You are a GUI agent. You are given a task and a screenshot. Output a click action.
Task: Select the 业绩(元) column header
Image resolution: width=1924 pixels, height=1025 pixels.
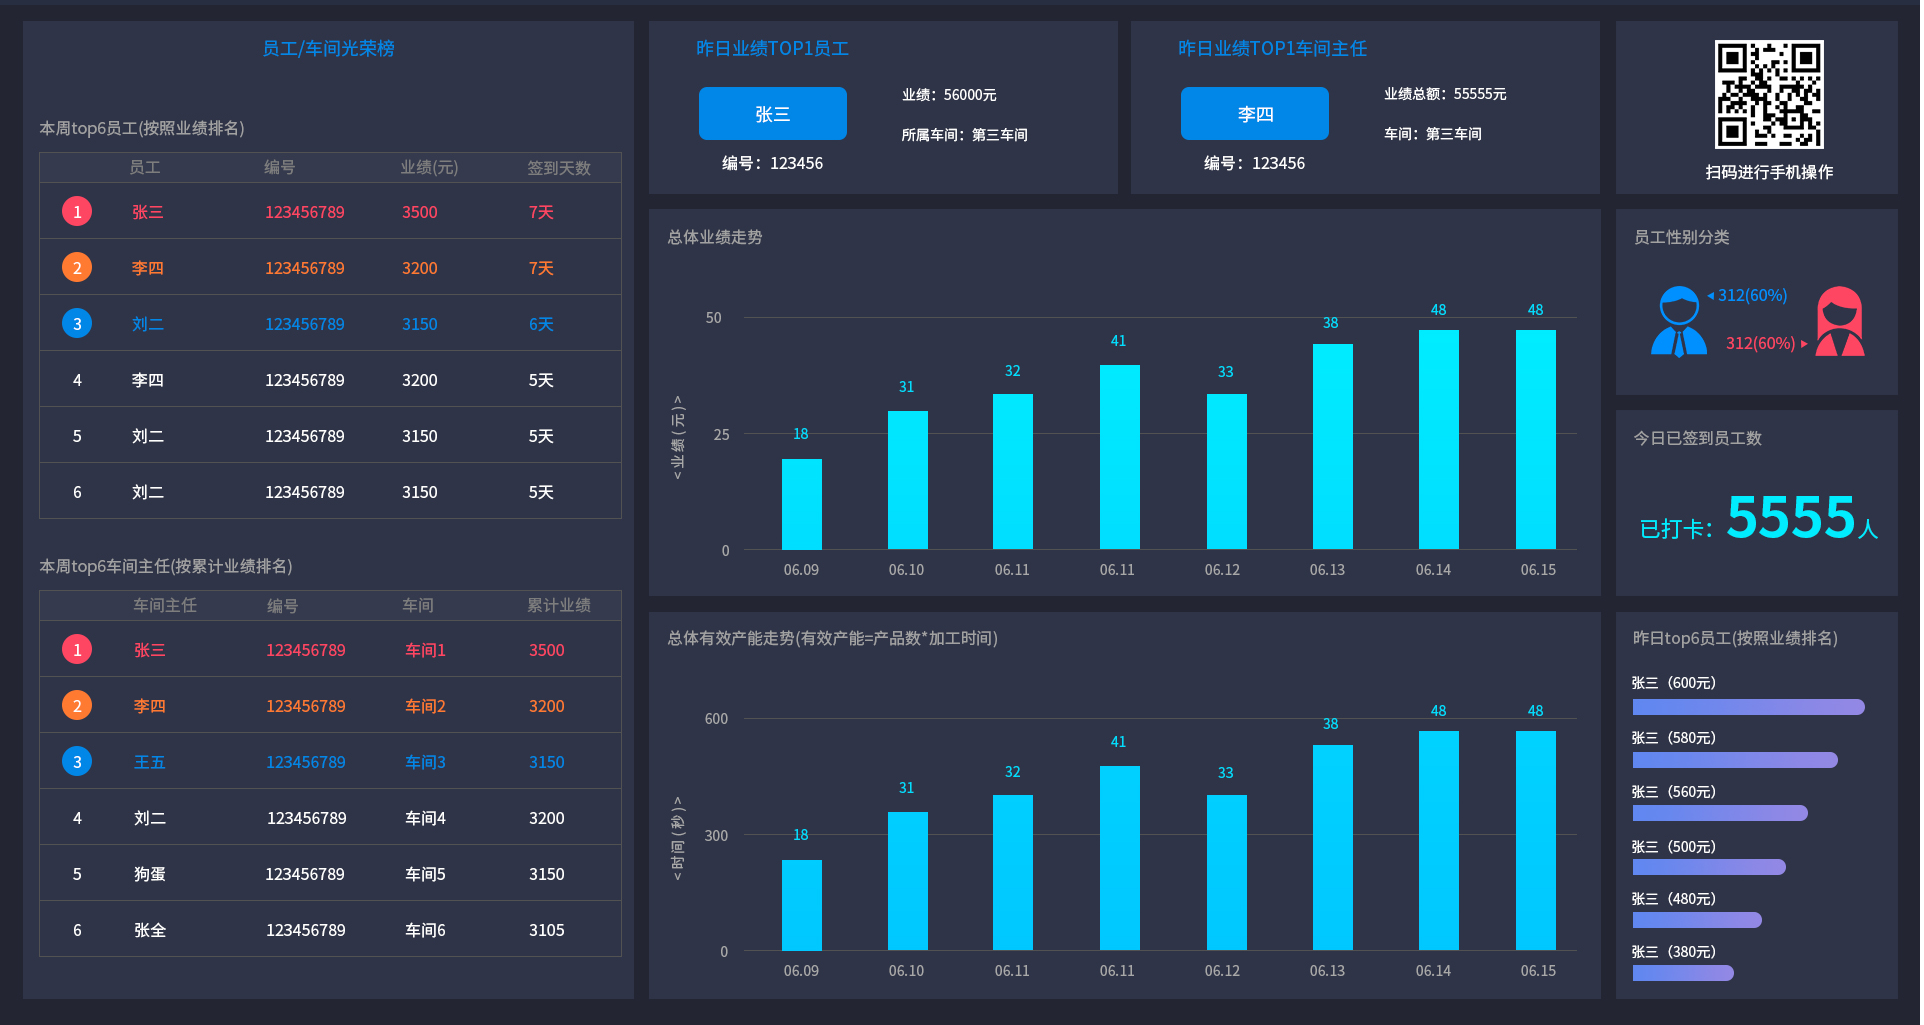(429, 168)
